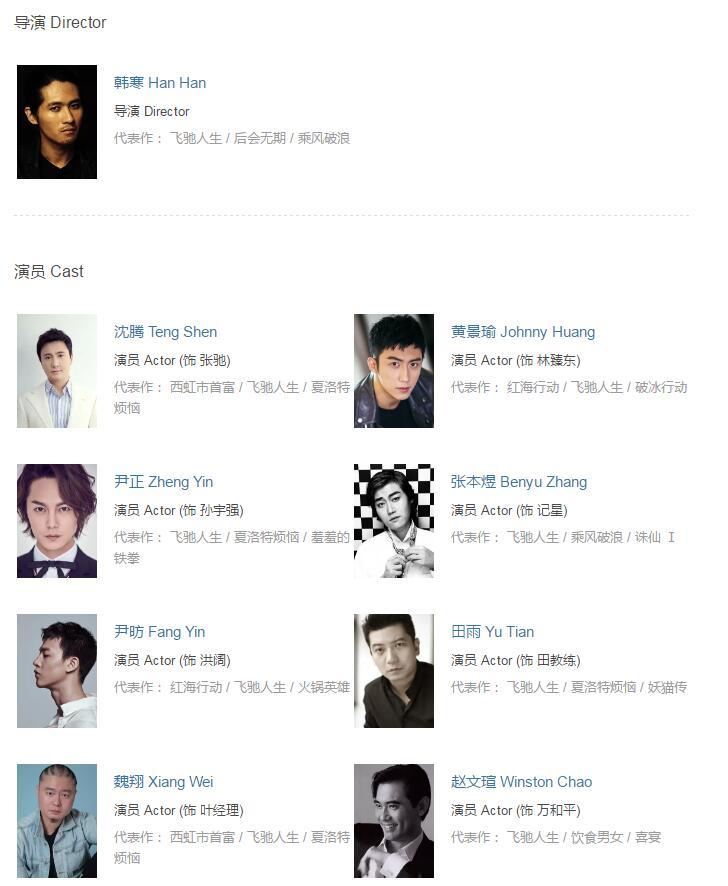Click 演员 Cast section heading
This screenshot has width=728, height=886.
[x=49, y=272]
